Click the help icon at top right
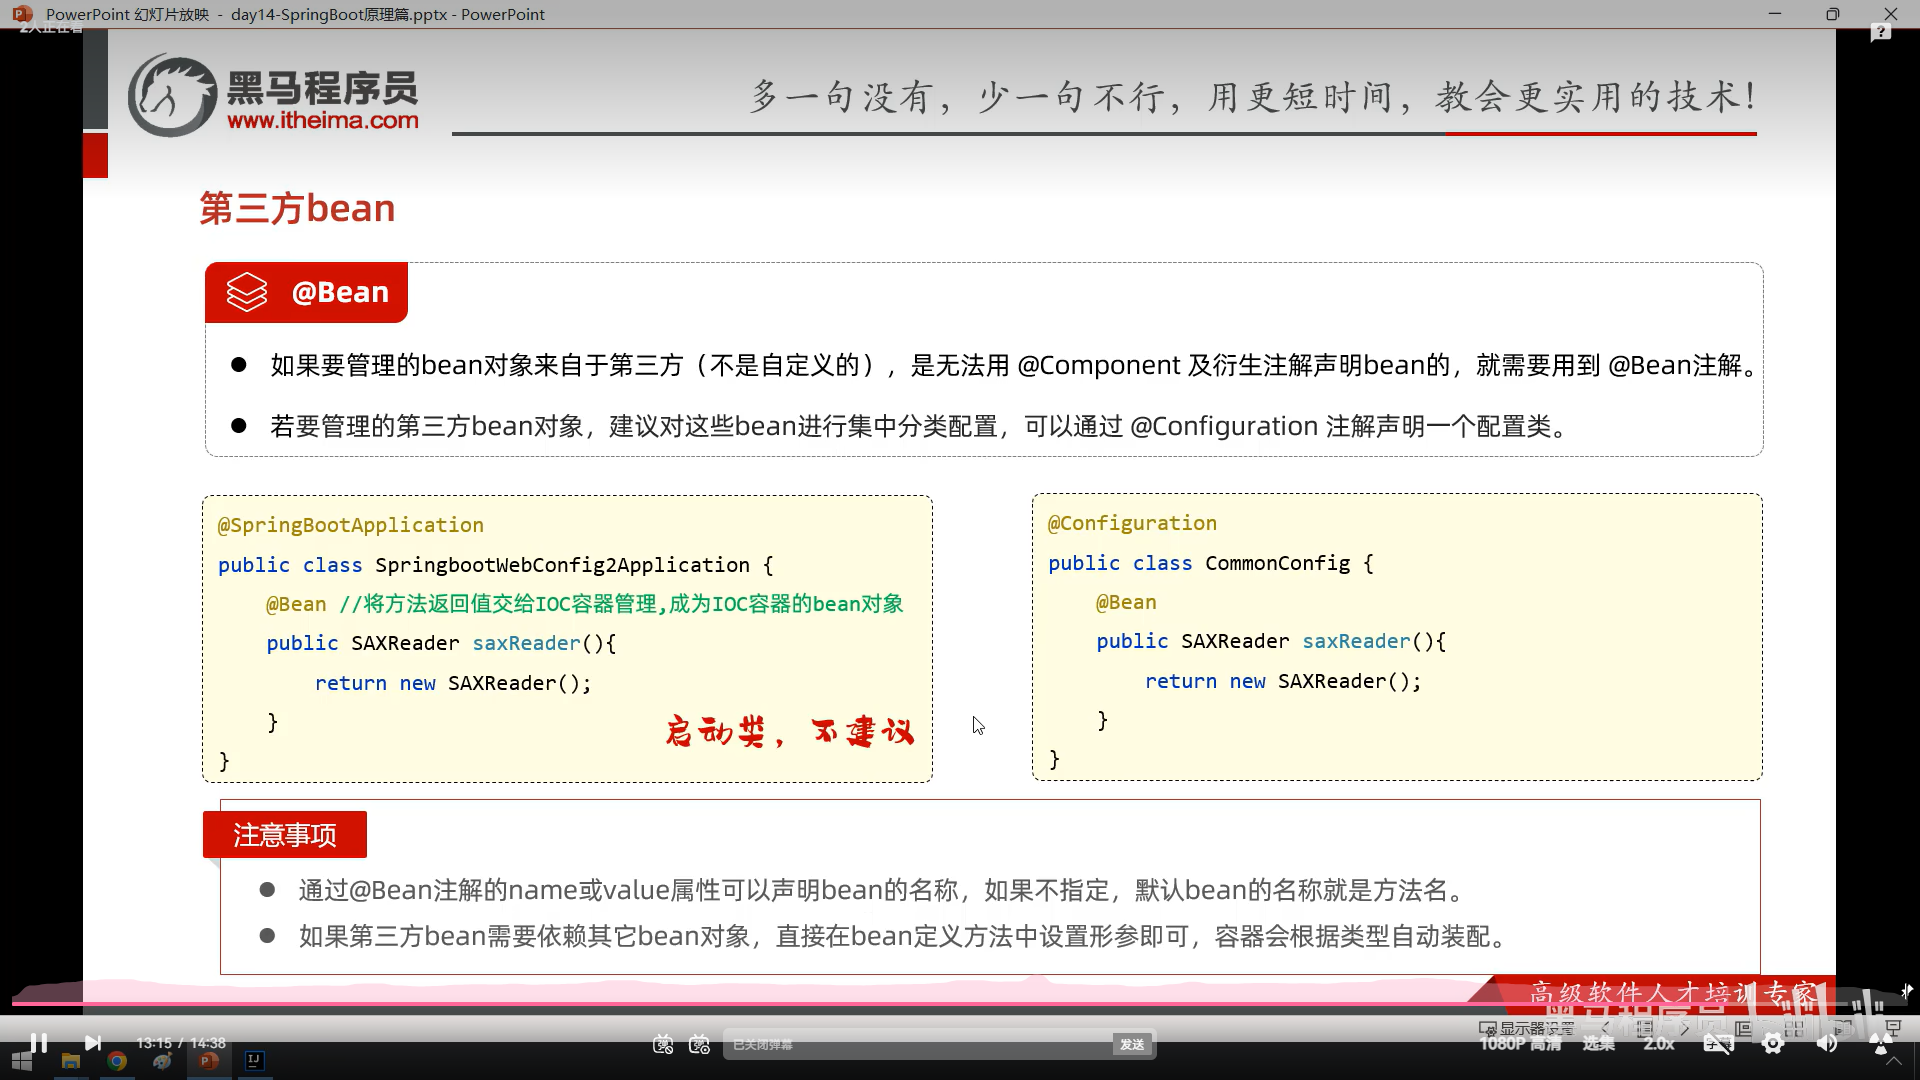1920x1080 pixels. point(1880,33)
